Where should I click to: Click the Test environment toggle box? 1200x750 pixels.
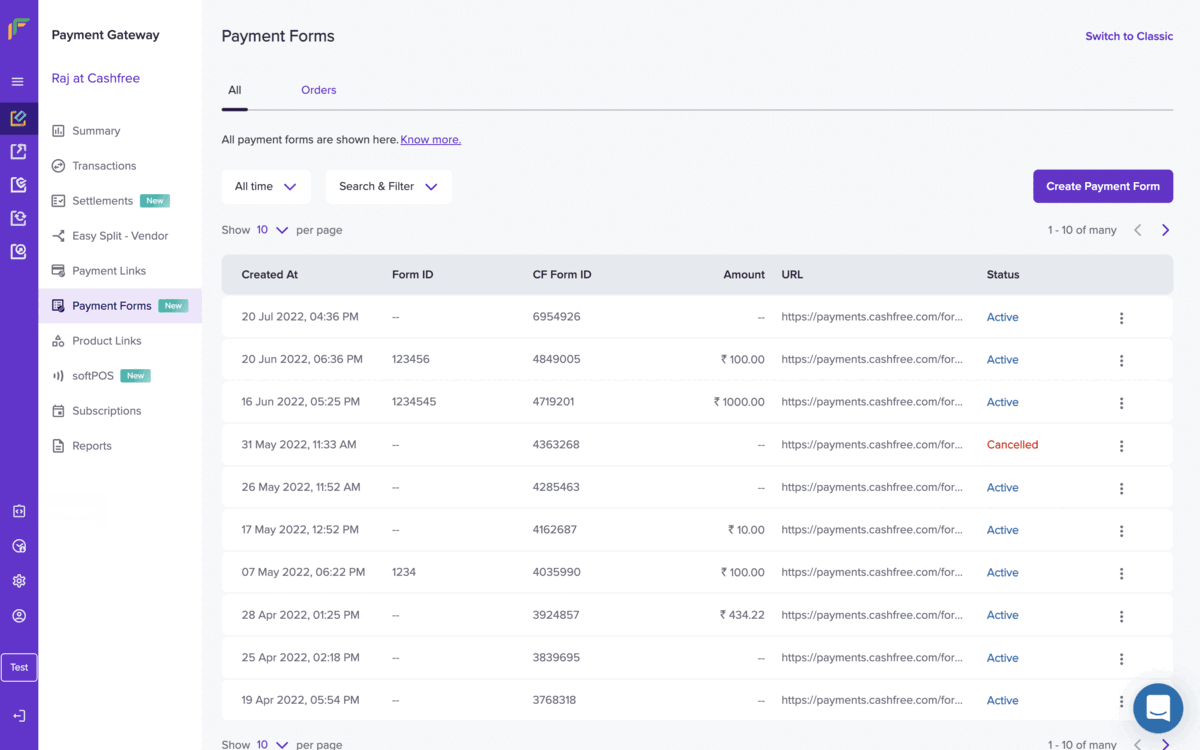[19, 667]
